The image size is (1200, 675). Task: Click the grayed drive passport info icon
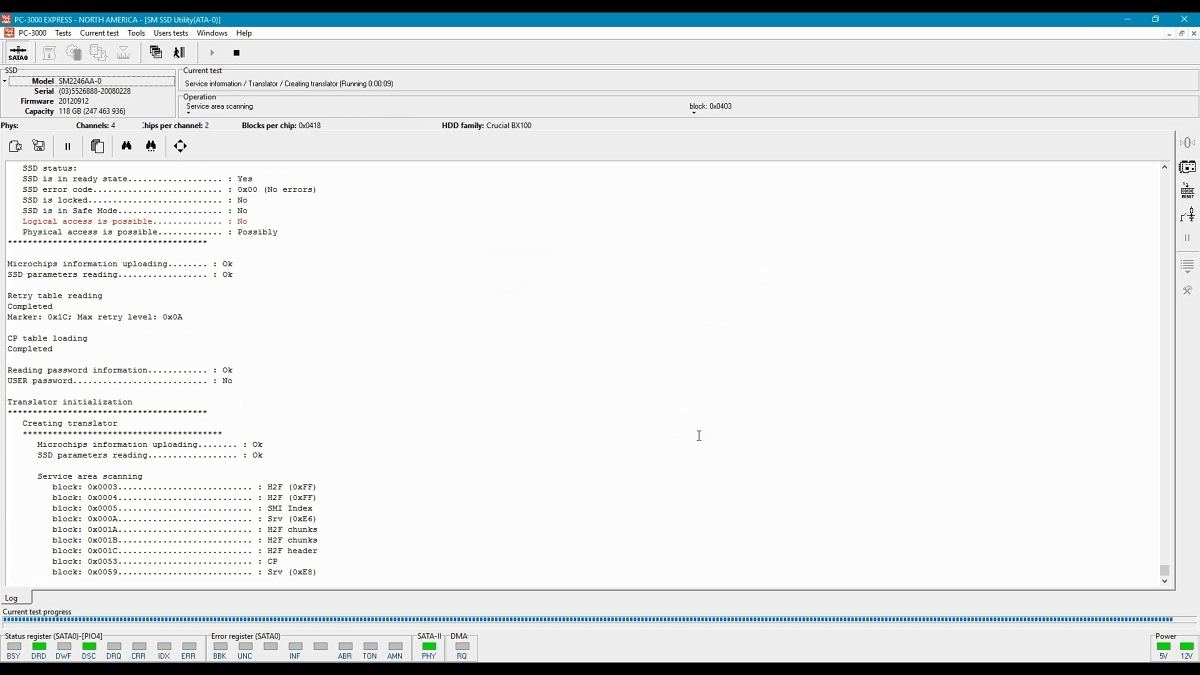tap(49, 52)
